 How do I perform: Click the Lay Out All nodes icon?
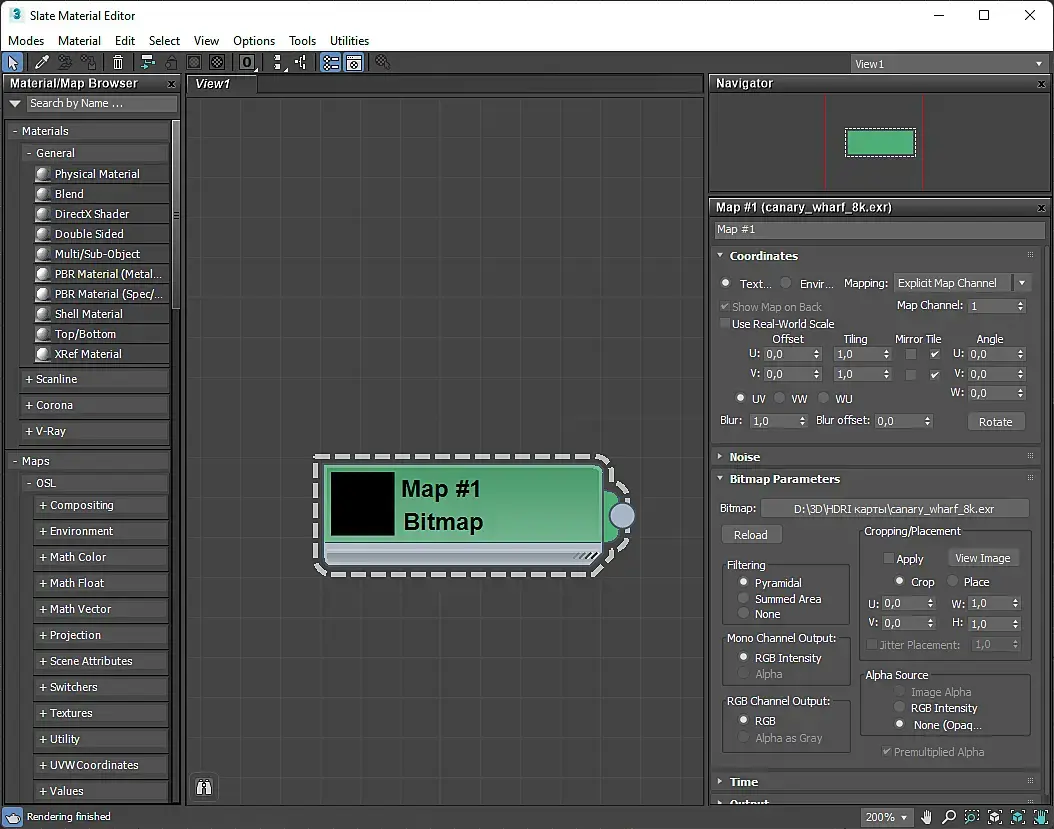(278, 63)
